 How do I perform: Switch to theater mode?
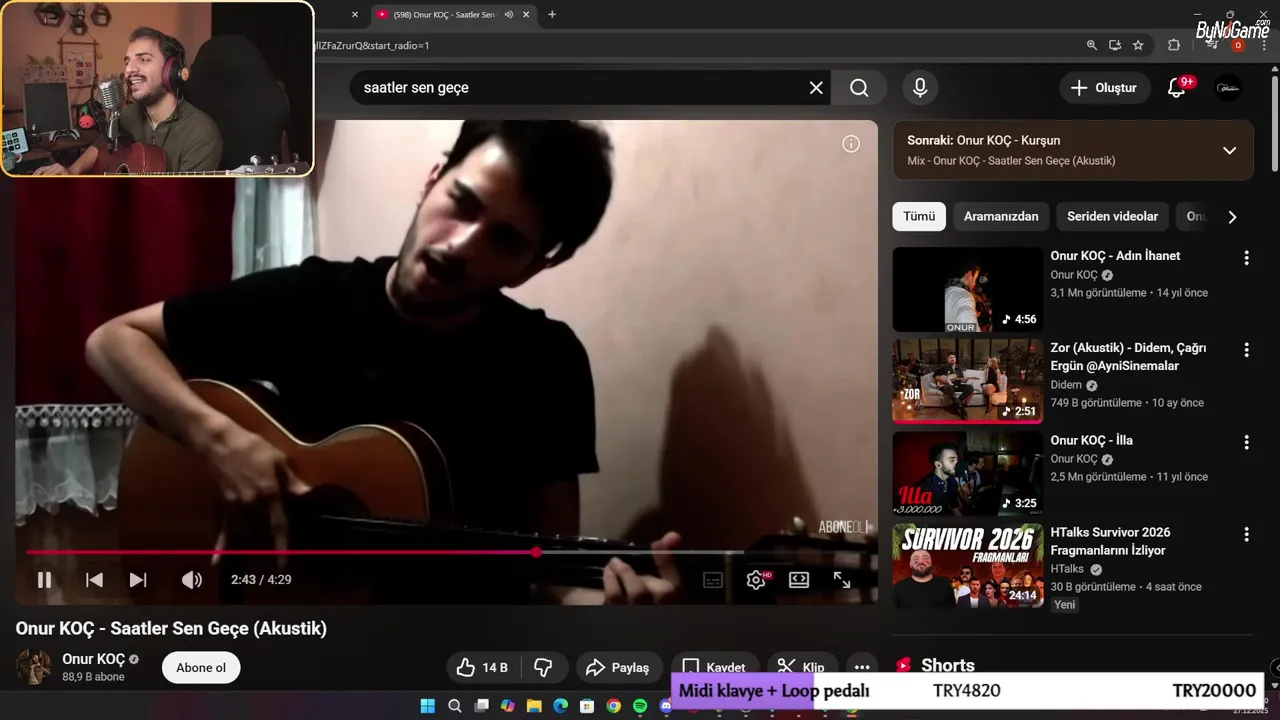[x=799, y=580]
